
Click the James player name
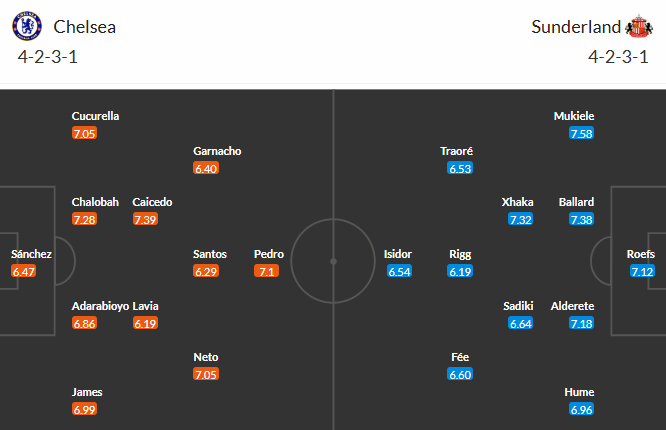[87, 392]
